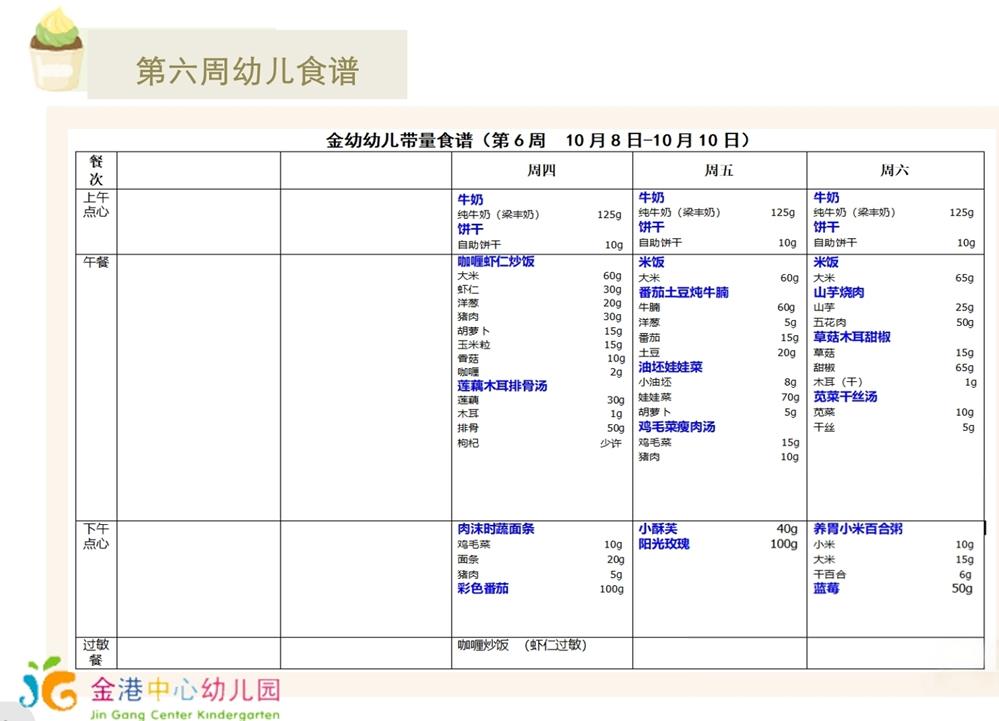Viewport: 999px width, 721px height.
Task: Click the 金港中心幼儿园 name text
Action: click(185, 690)
